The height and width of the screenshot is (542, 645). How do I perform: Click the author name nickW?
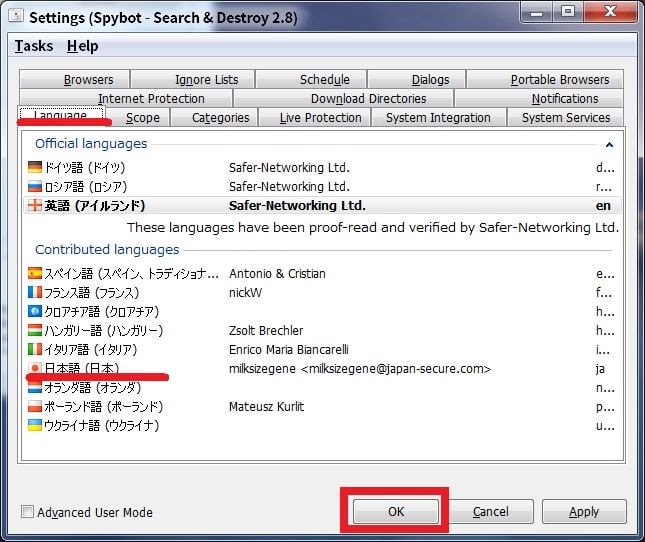pos(245,292)
